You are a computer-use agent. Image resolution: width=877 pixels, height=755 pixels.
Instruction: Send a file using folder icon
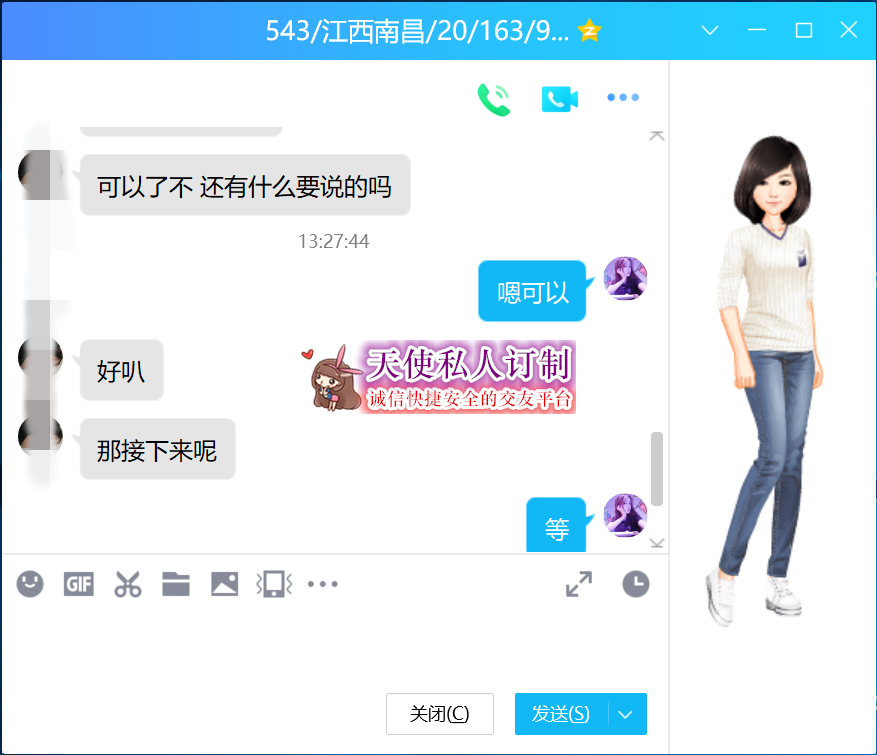pos(176,584)
